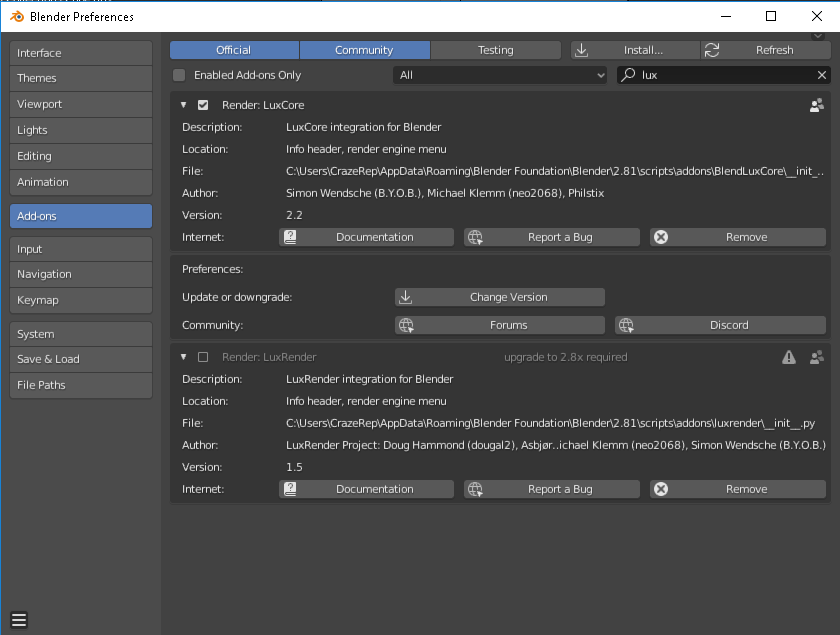This screenshot has height=635, width=840.
Task: Enable the Enabled Add-ons Only checkbox
Action: pos(179,75)
